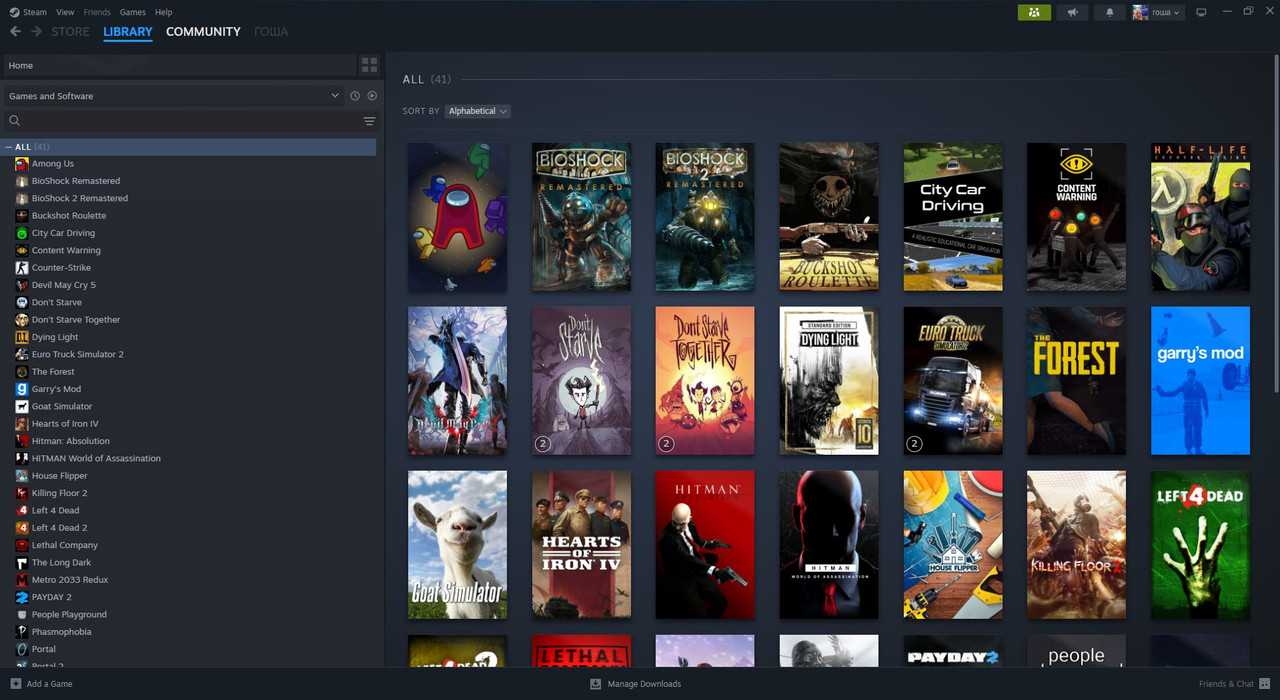
Task: Open Manage Downloads
Action: [x=635, y=684]
